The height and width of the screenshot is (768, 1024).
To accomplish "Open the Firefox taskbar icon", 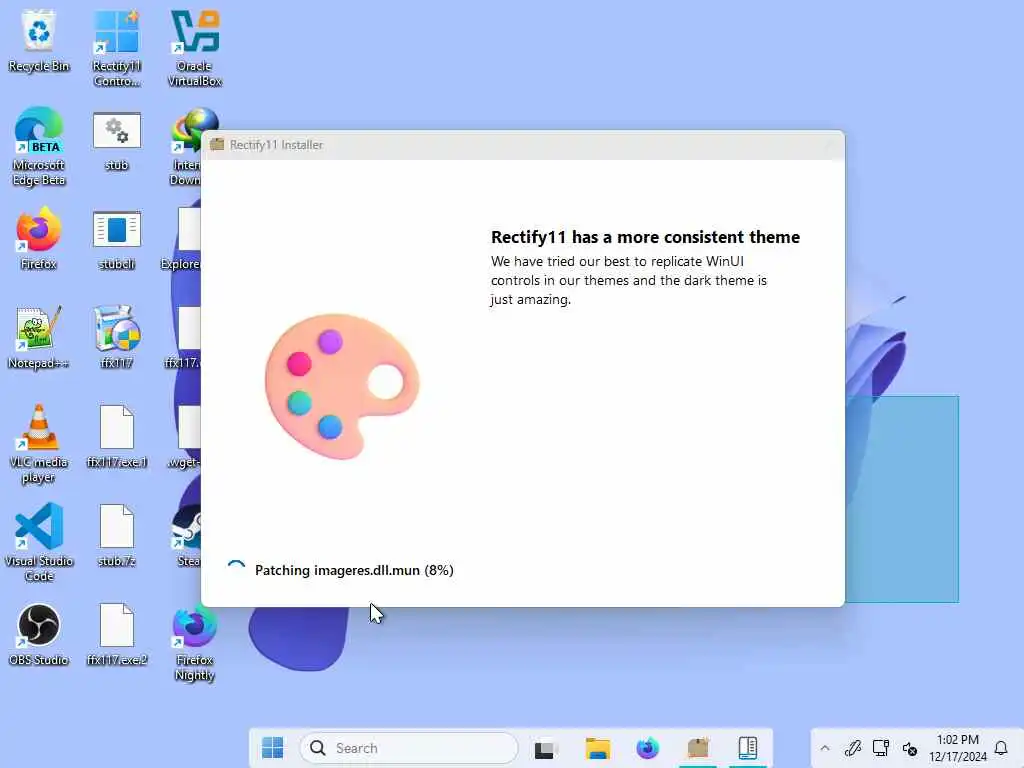I will click(647, 748).
